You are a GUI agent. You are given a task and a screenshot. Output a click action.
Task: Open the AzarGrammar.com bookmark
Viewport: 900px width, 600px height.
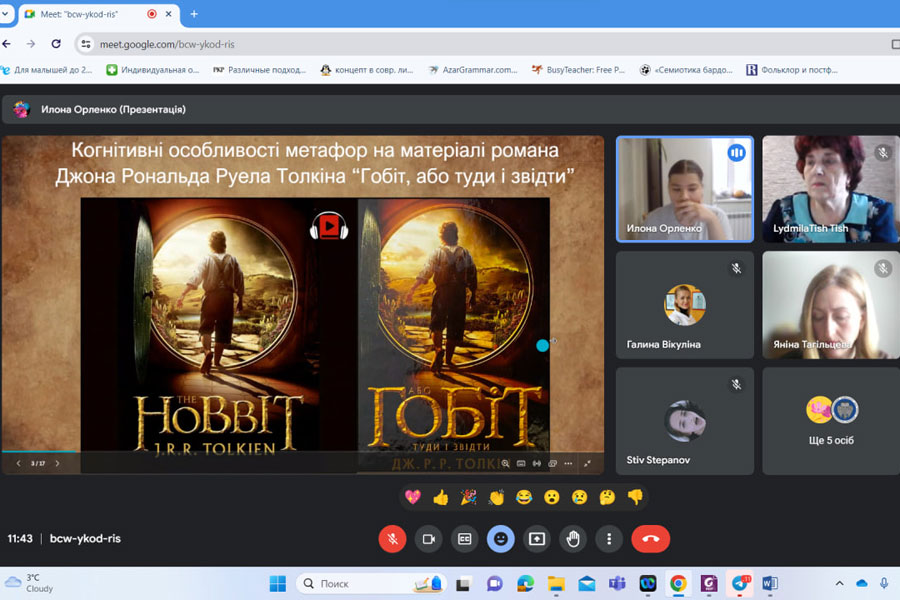coord(473,70)
